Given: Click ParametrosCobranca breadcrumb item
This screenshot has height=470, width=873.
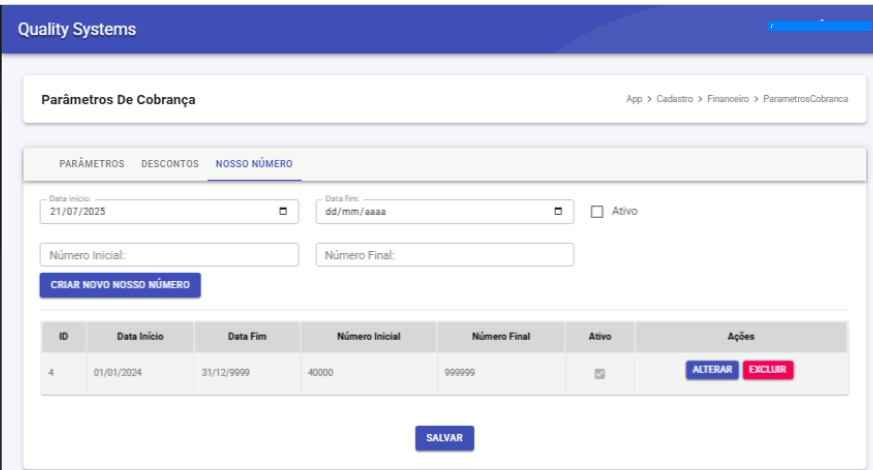Looking at the screenshot, I should tap(805, 100).
